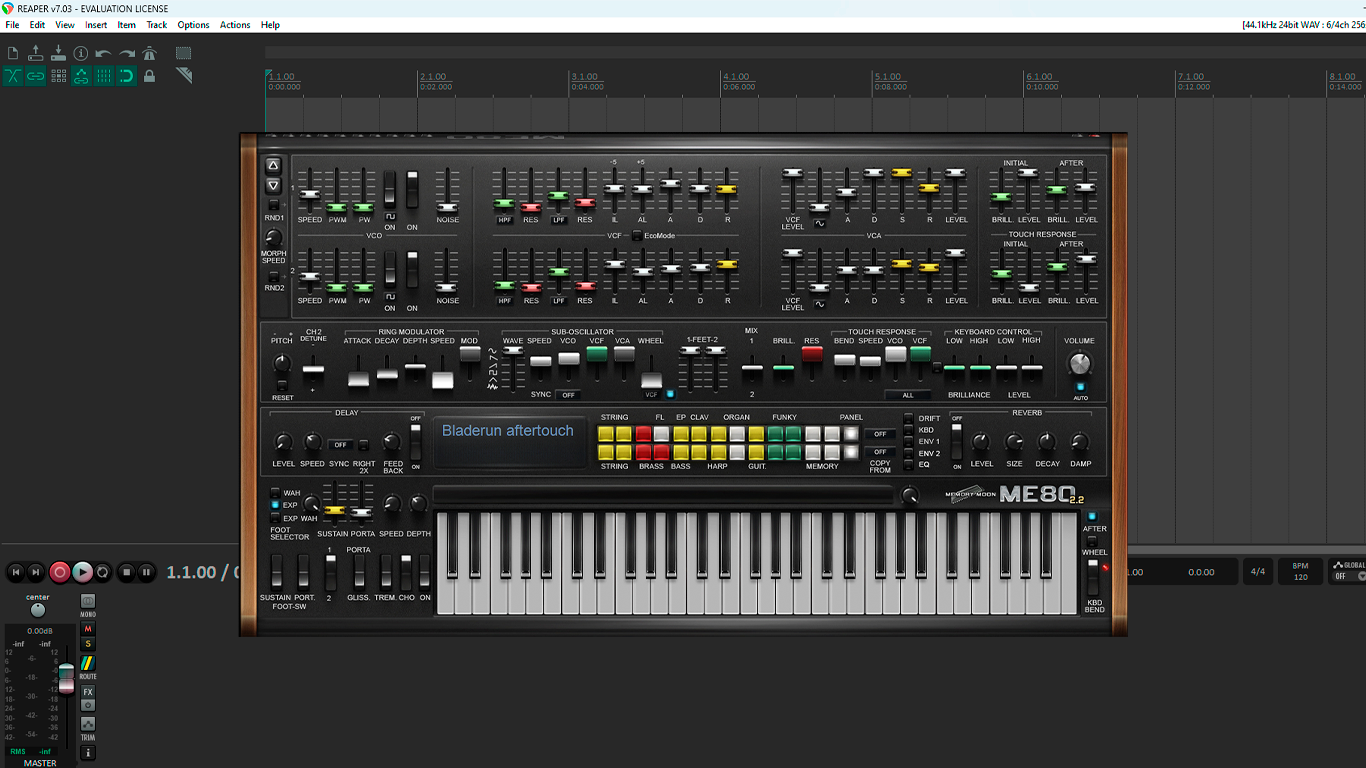Click ME80 preset up arrow button
Image resolution: width=1366 pixels, height=768 pixels.
(x=273, y=165)
